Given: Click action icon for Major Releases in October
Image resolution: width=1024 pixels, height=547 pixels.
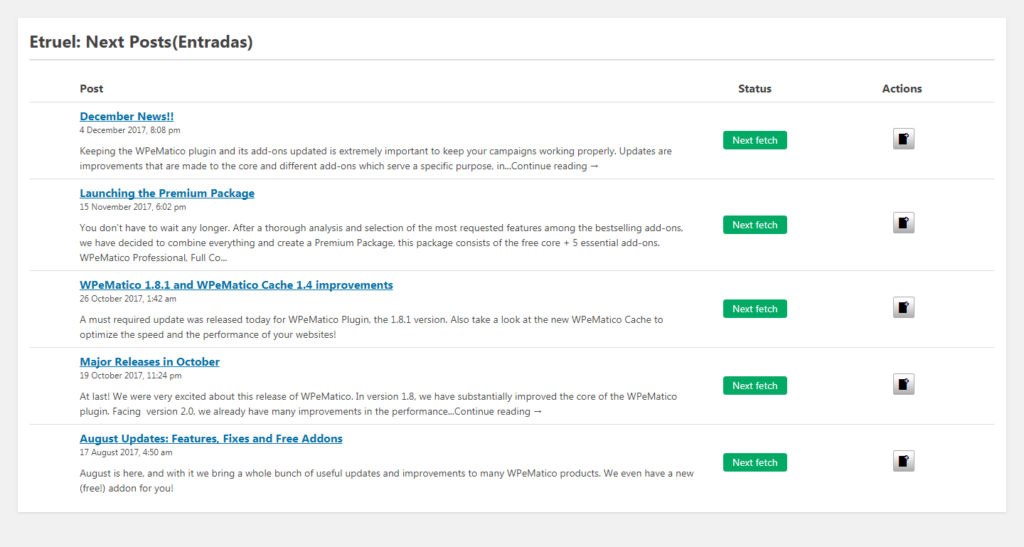Looking at the screenshot, I should pyautogui.click(x=903, y=384).
